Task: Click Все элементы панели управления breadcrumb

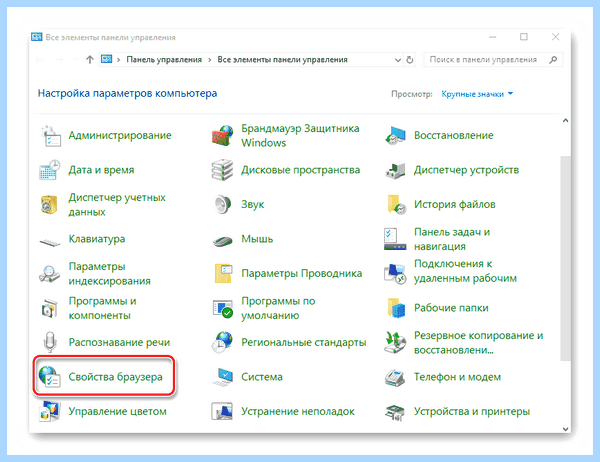Action: (282, 60)
